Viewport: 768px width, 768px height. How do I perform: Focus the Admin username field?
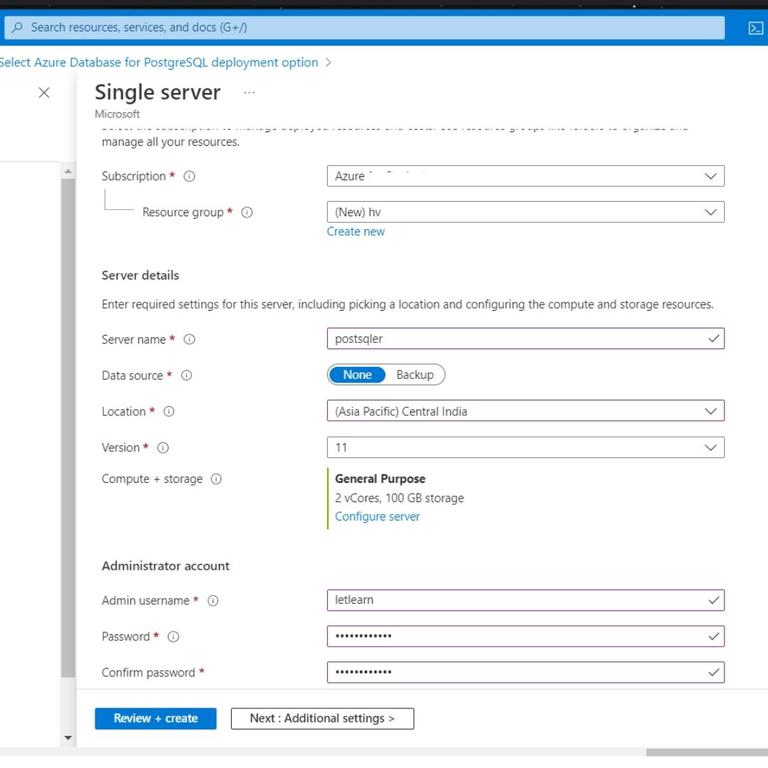[526, 600]
